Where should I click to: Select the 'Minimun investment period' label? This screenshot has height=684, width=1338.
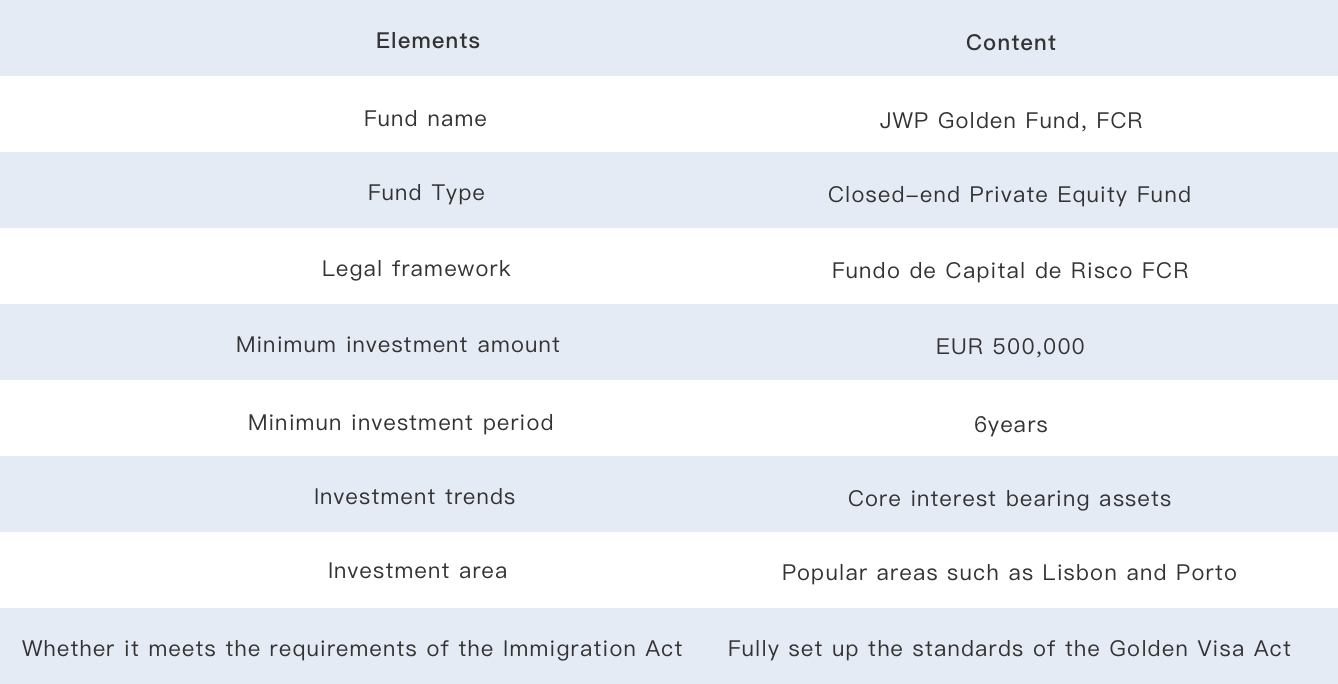(400, 423)
